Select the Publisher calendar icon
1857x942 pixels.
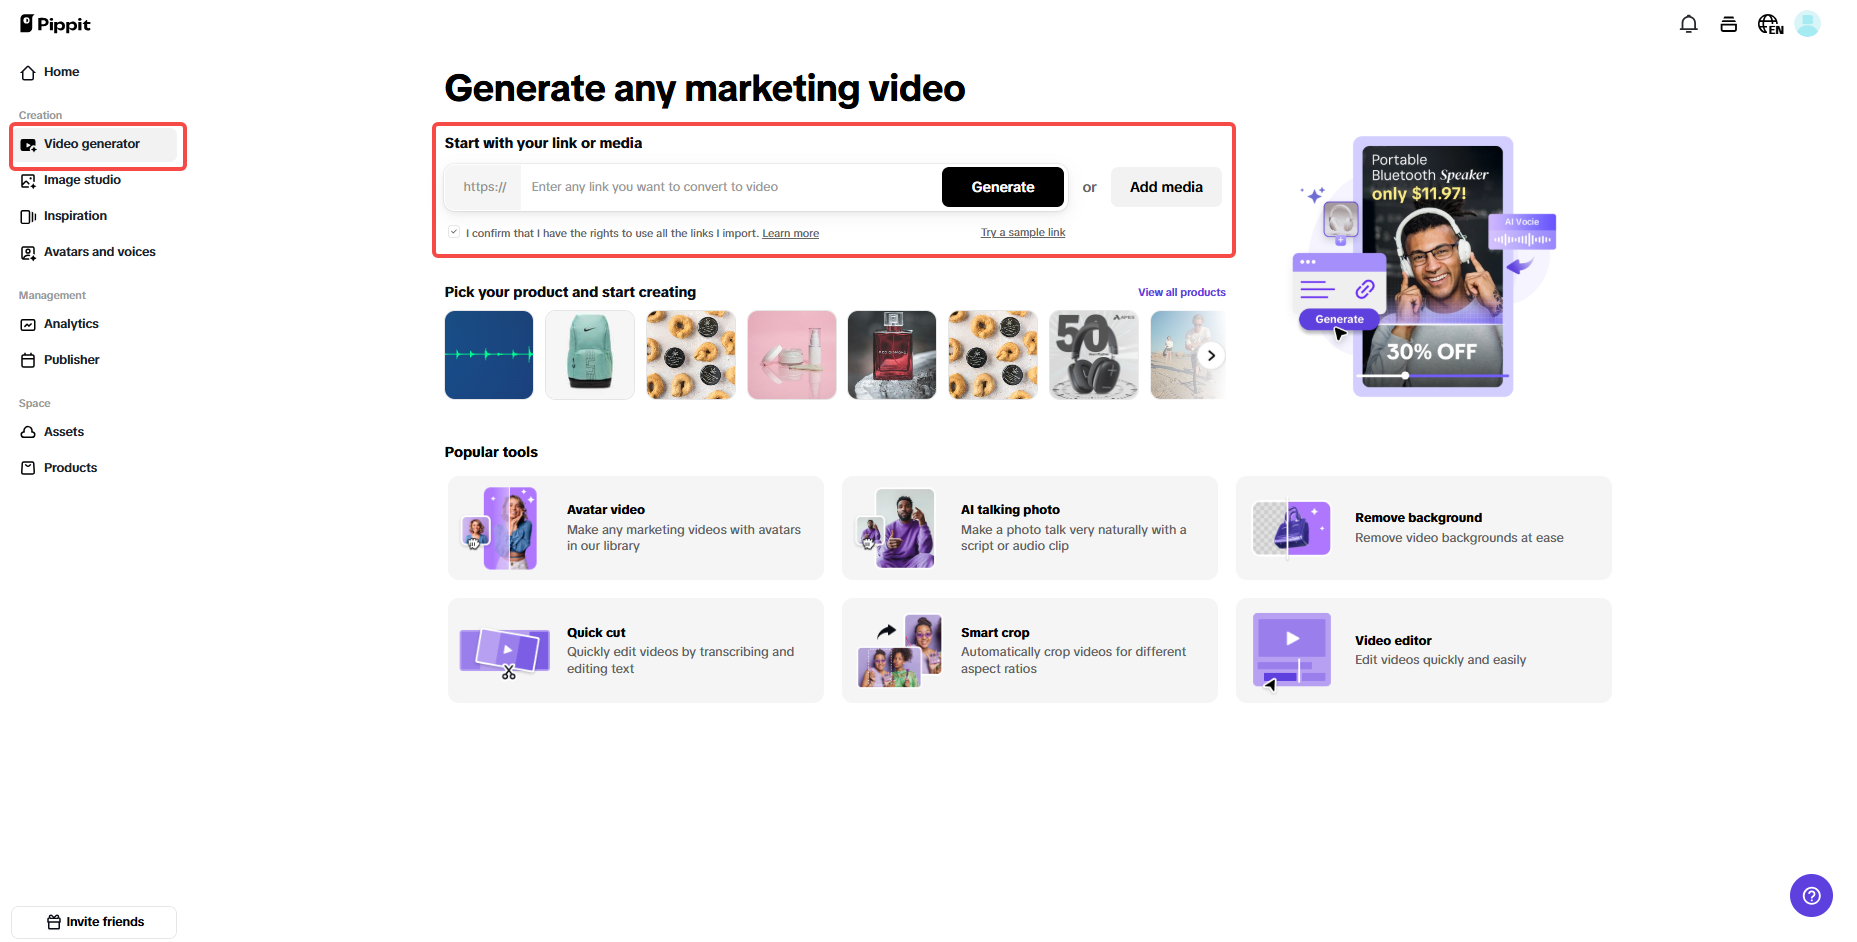coord(28,359)
